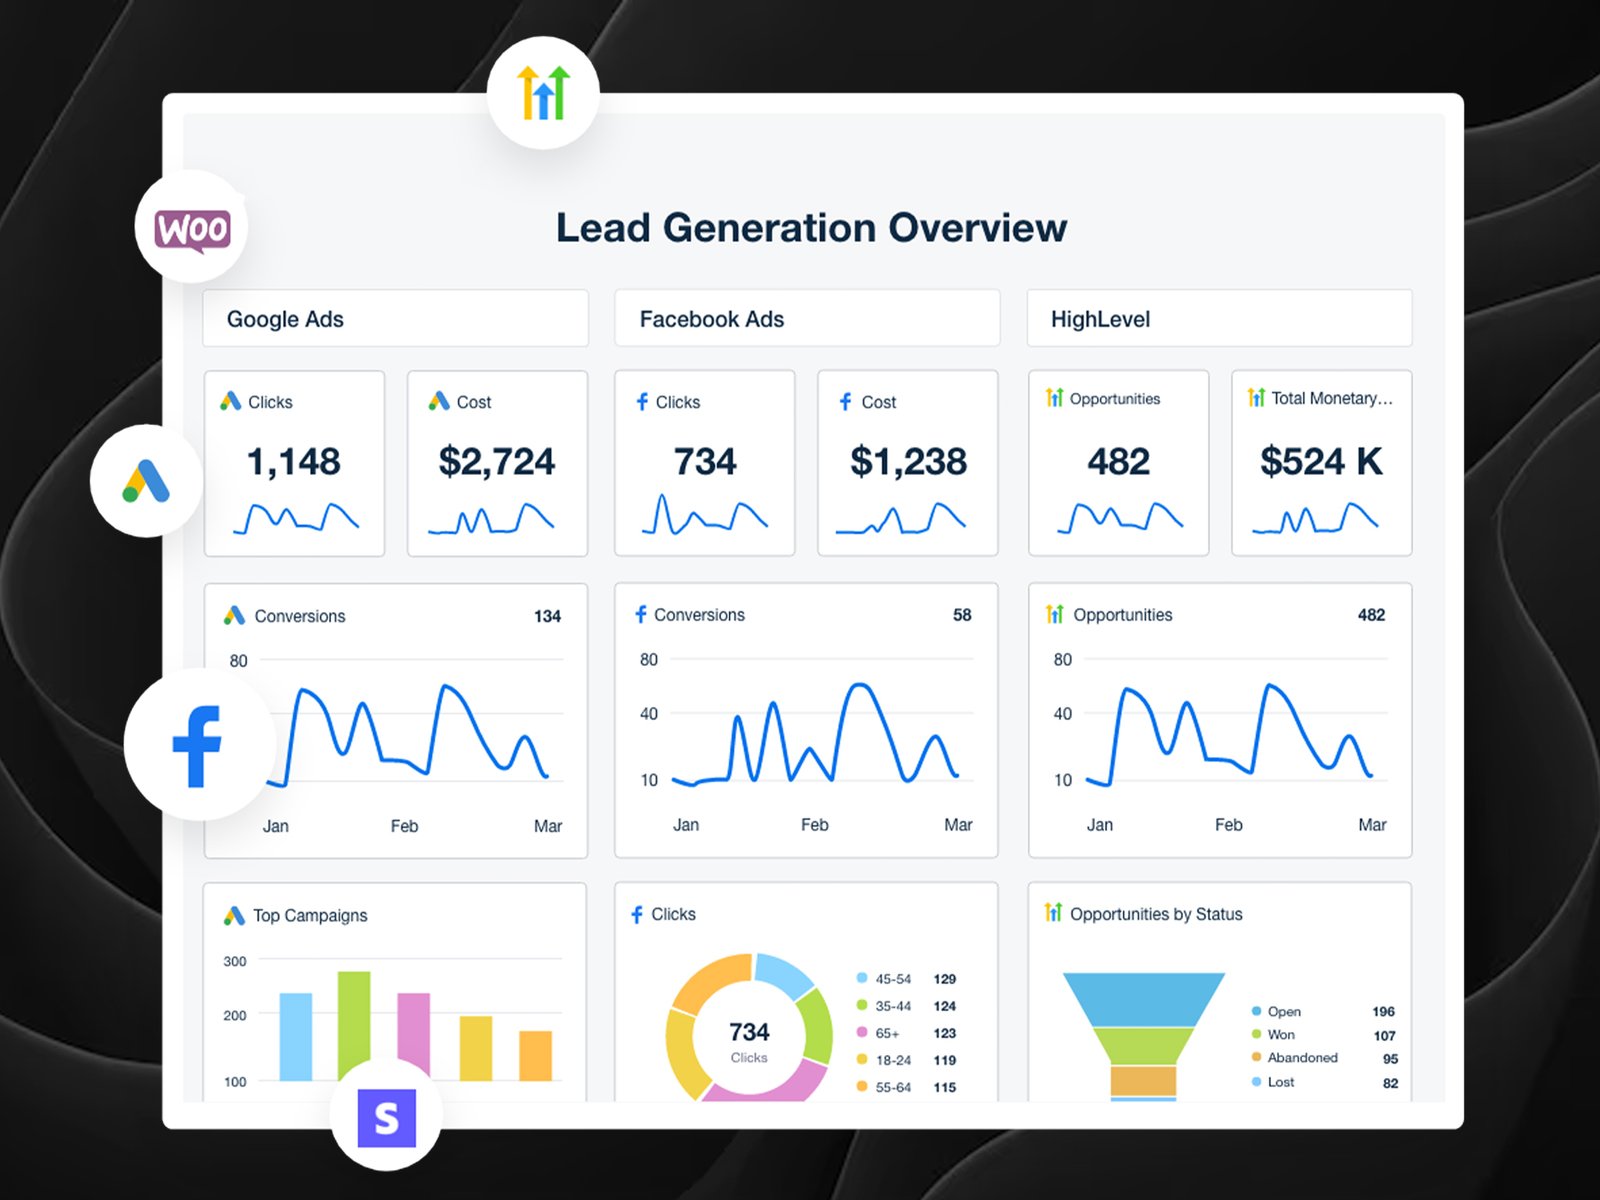This screenshot has width=1600, height=1200.
Task: Click the 45-54 legend color dot
Action: [862, 978]
